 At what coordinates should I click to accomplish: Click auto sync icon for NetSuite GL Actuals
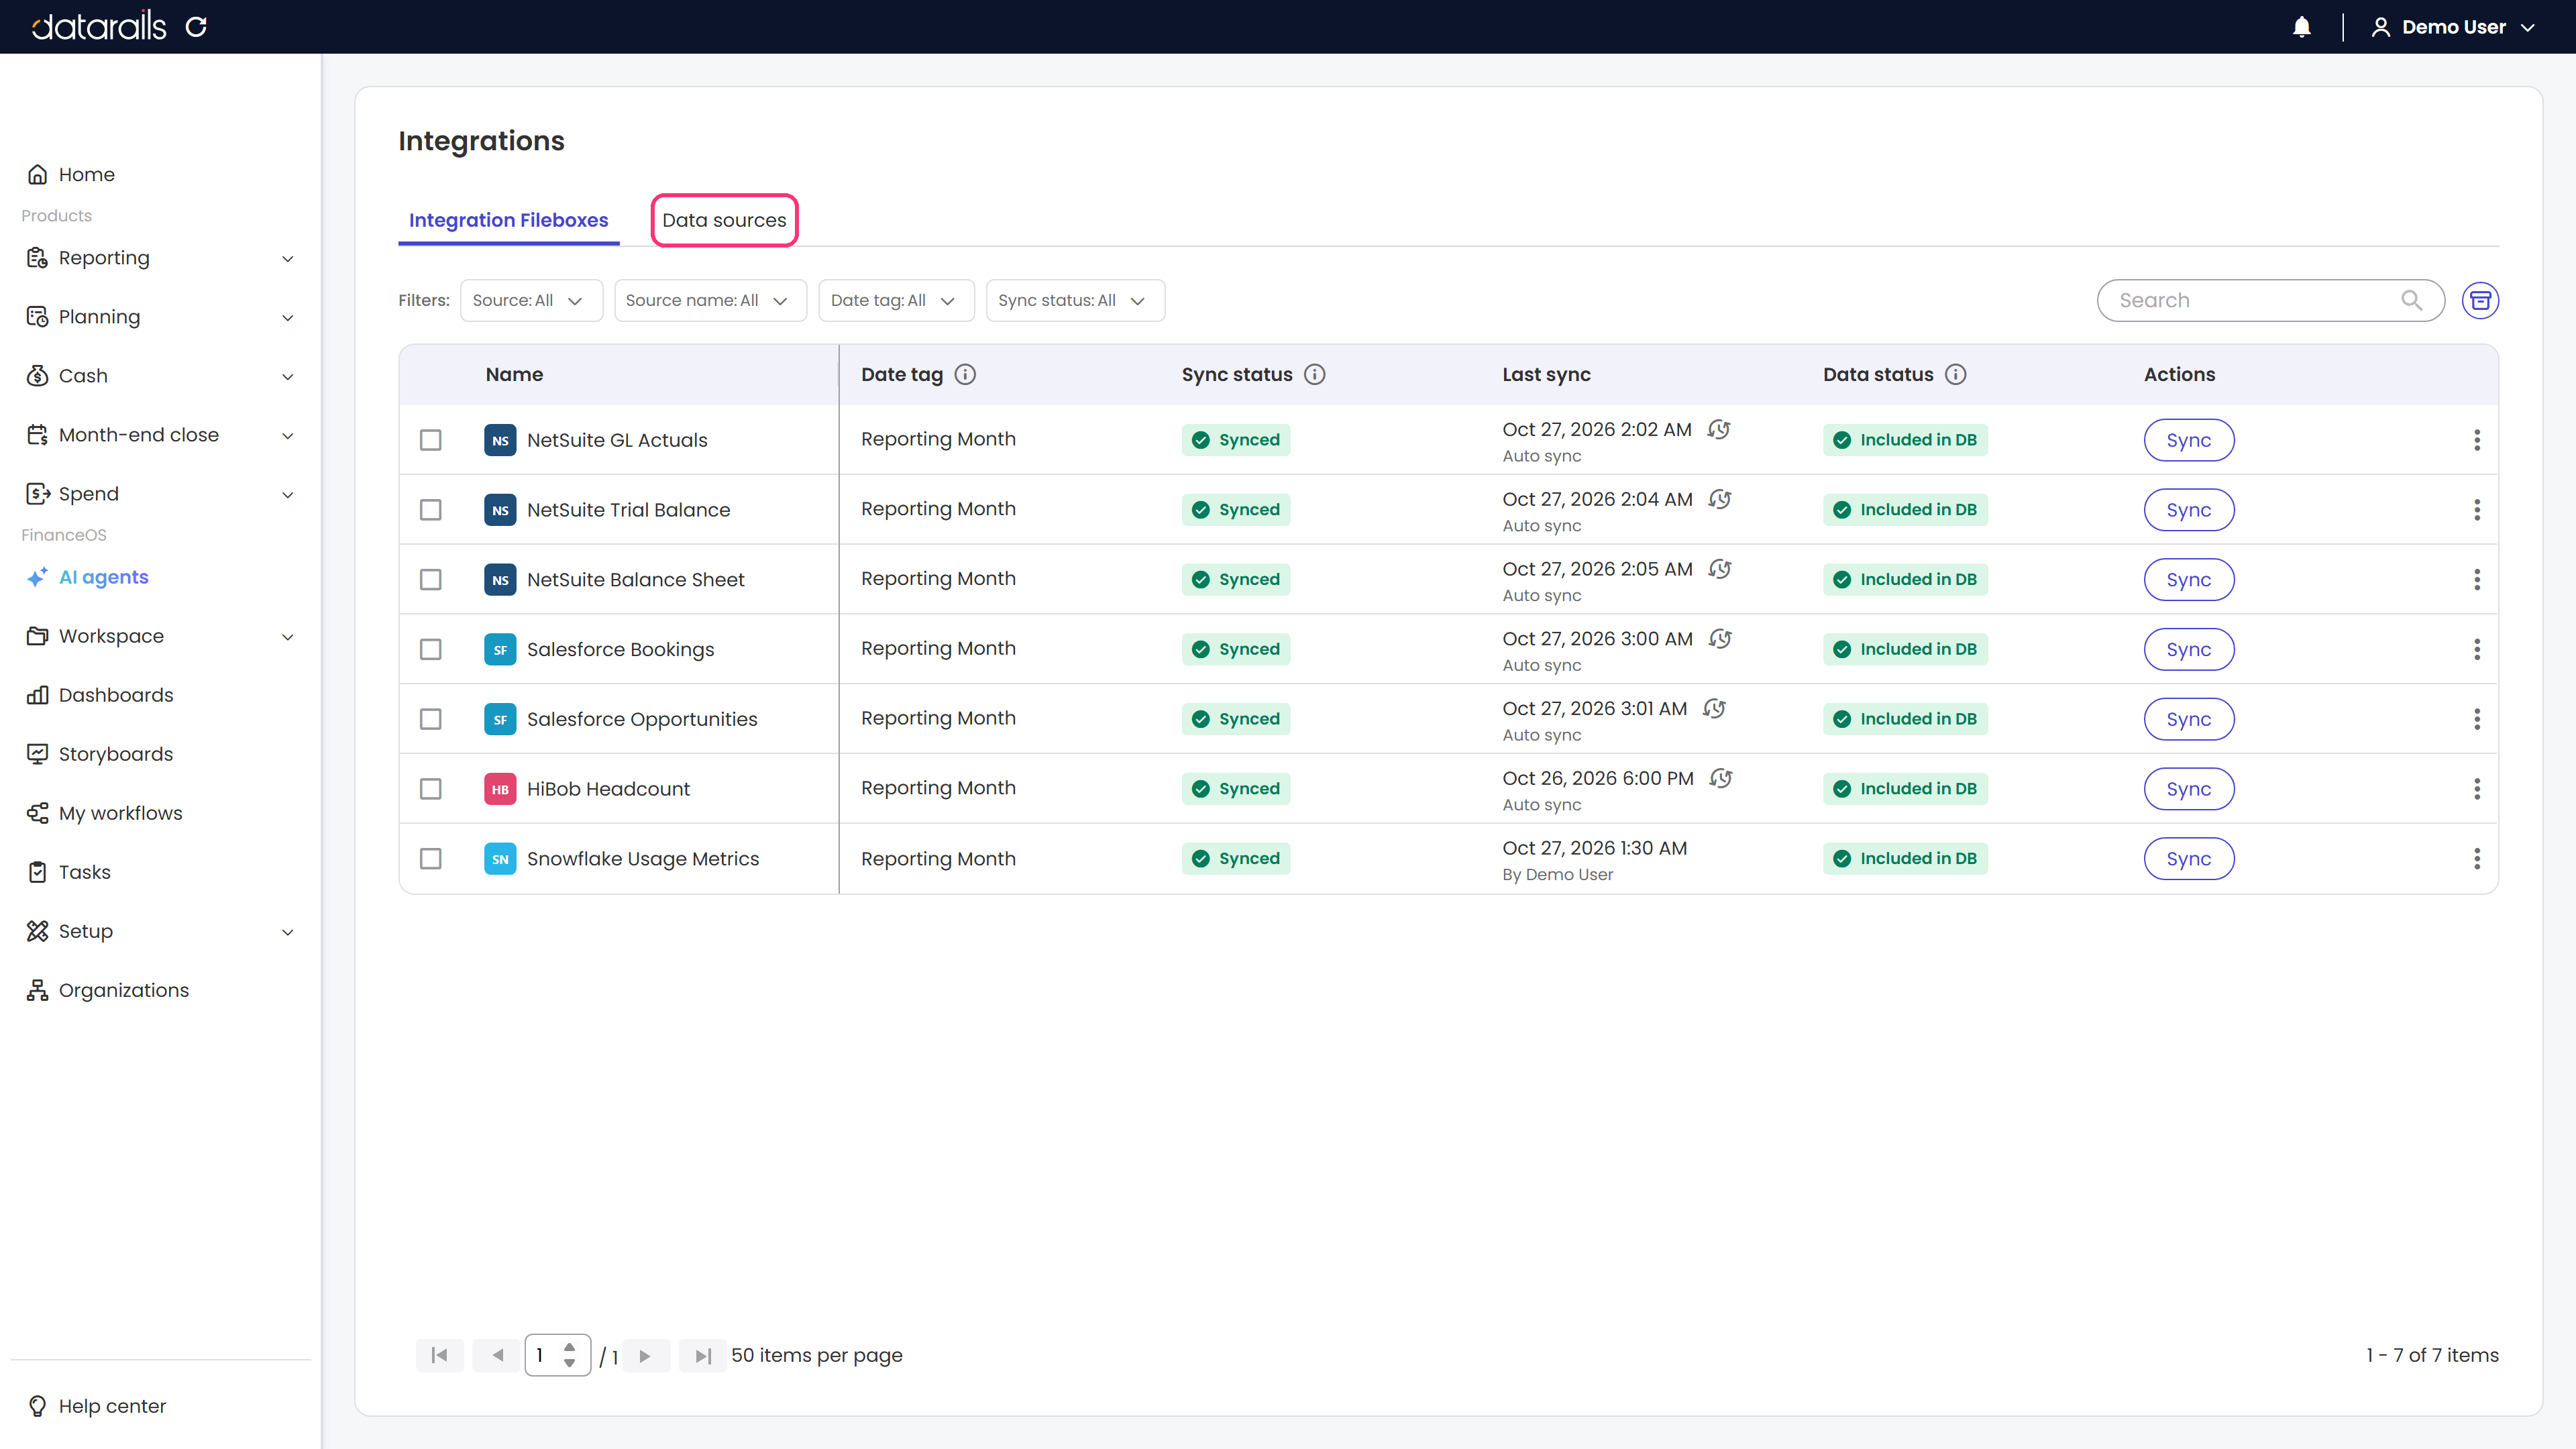[x=1719, y=430]
